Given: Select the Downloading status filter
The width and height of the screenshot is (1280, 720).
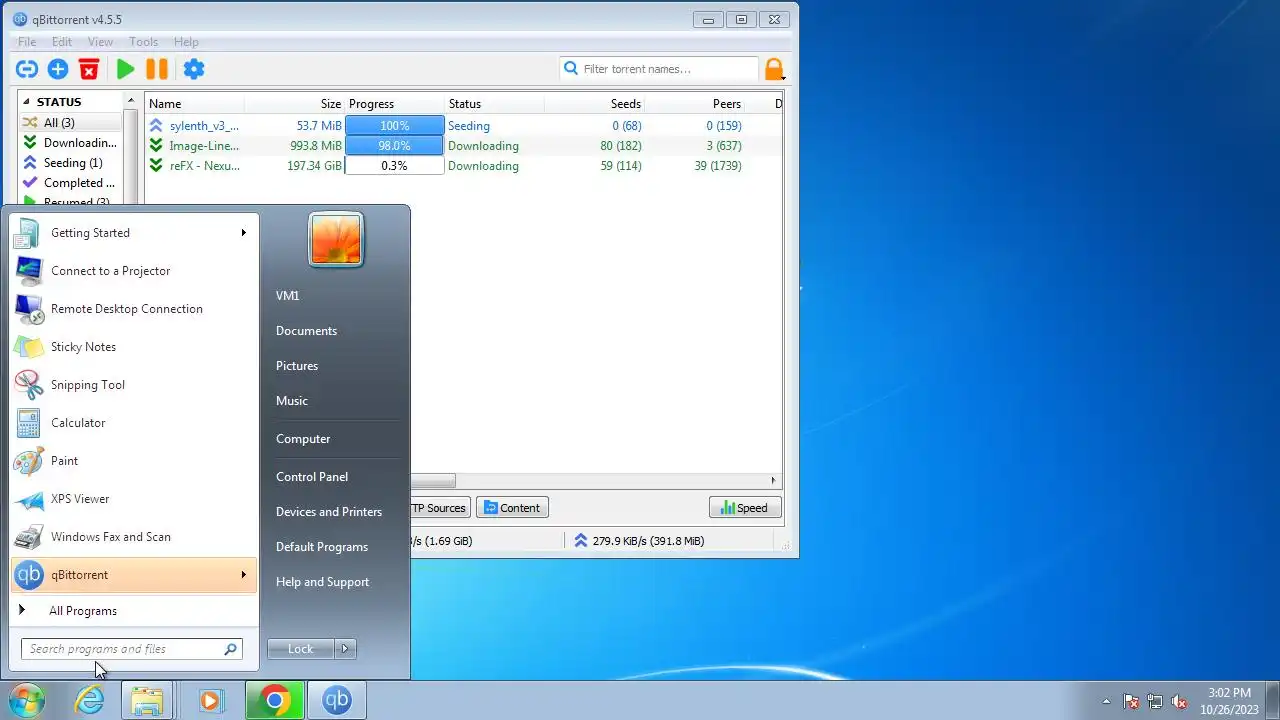Looking at the screenshot, I should tap(71, 143).
